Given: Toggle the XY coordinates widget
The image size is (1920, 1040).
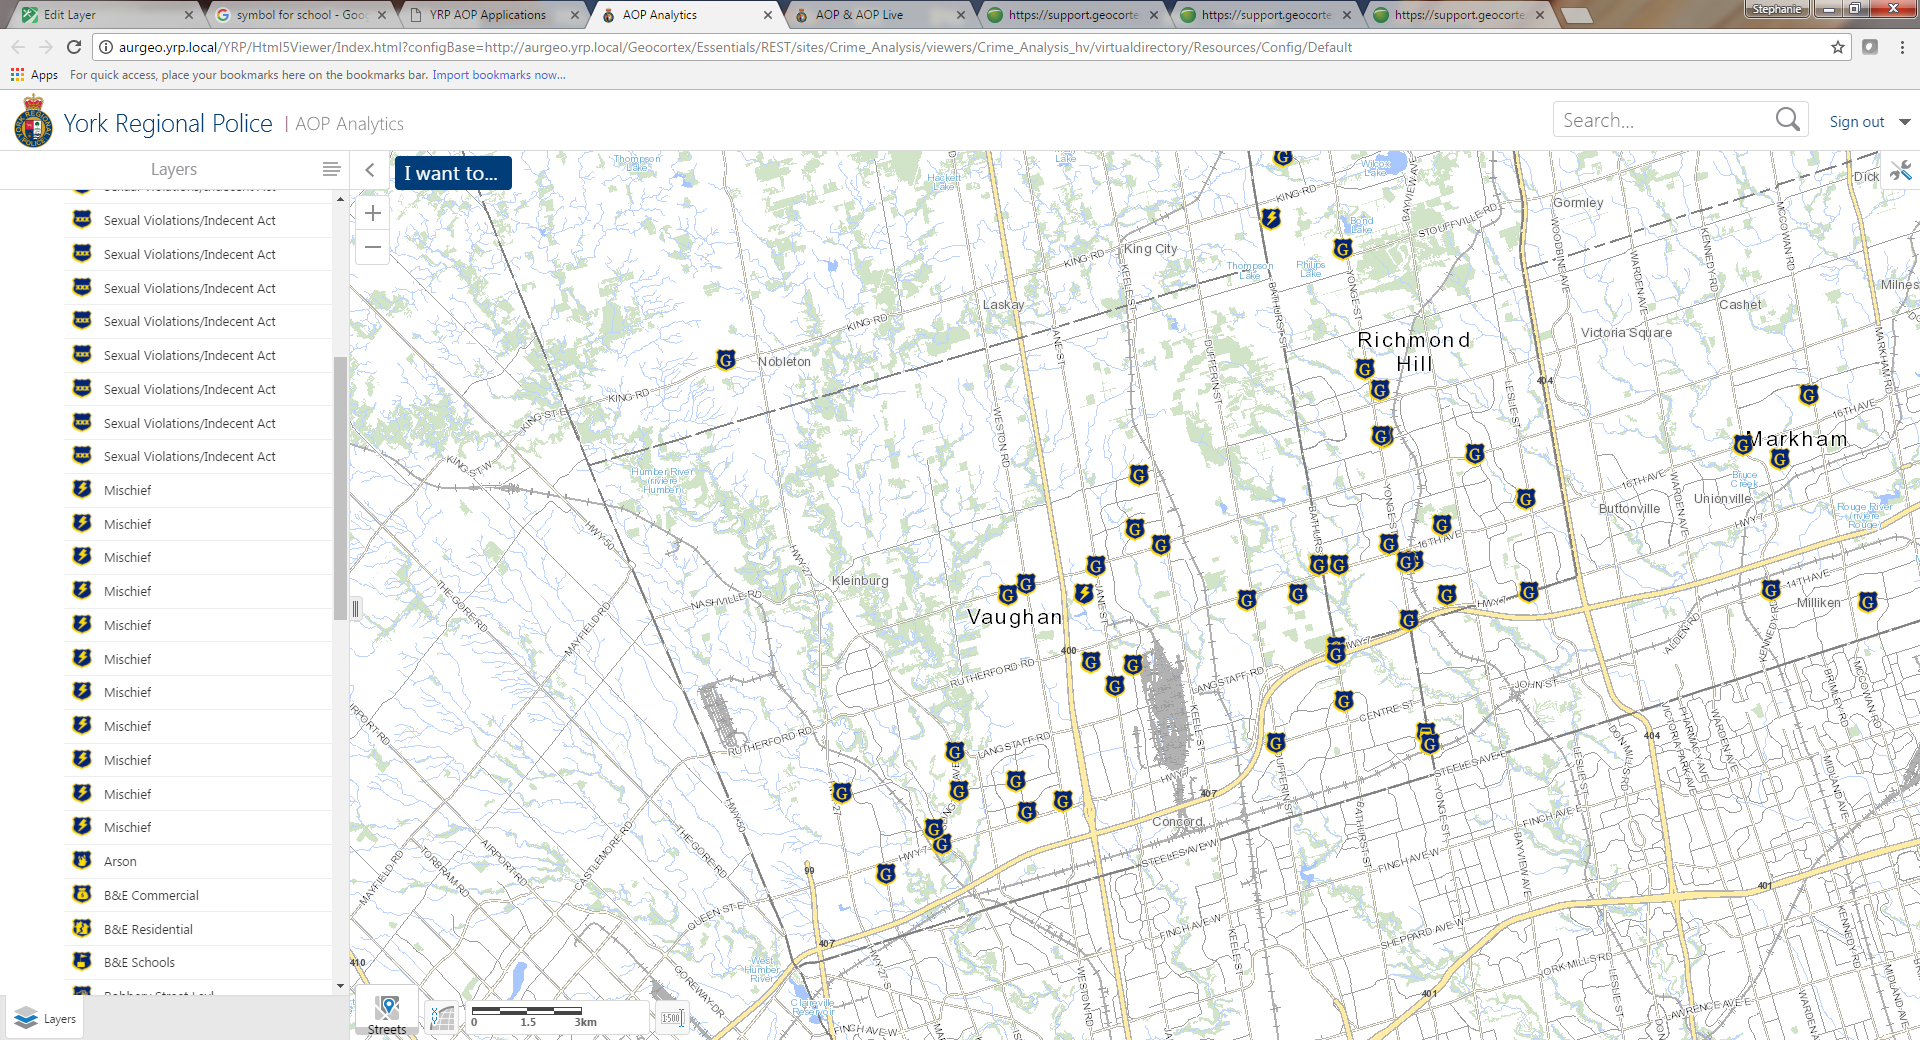Looking at the screenshot, I should [442, 1018].
